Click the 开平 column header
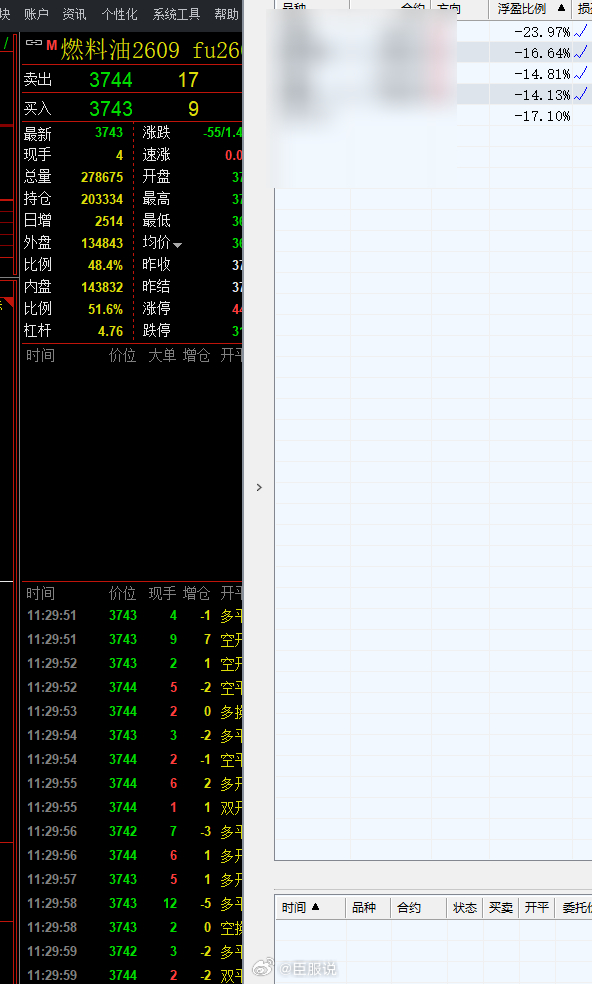Image resolution: width=592 pixels, height=984 pixels. [537, 907]
